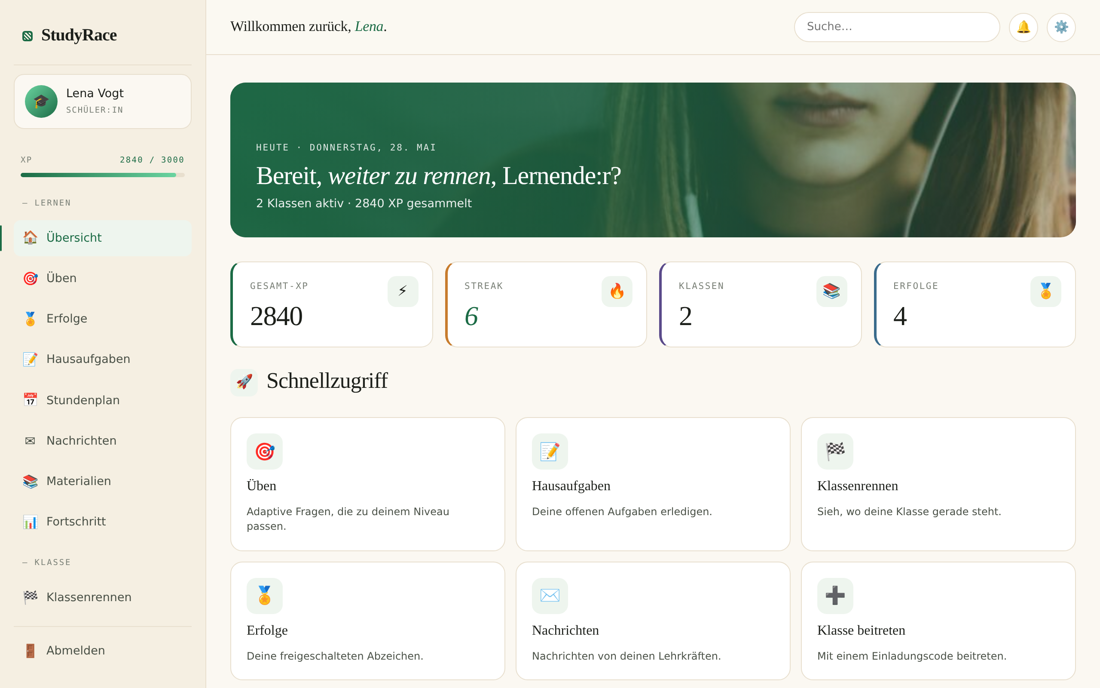Click the date text Donnerstag, 28. Mai
The image size is (1100, 688).
(373, 148)
